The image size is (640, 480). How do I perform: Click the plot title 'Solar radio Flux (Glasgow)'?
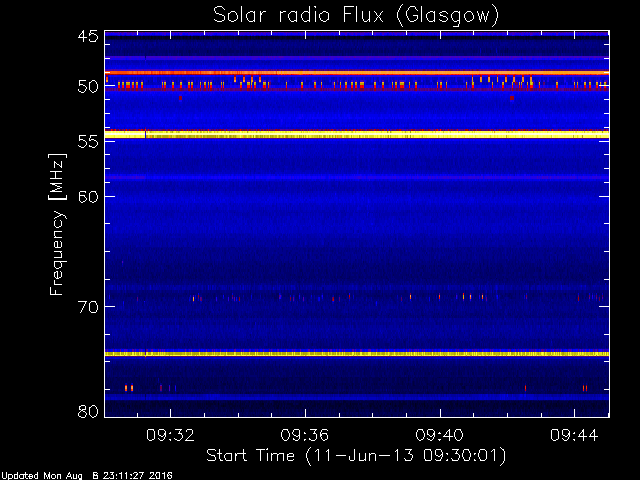tap(356, 16)
